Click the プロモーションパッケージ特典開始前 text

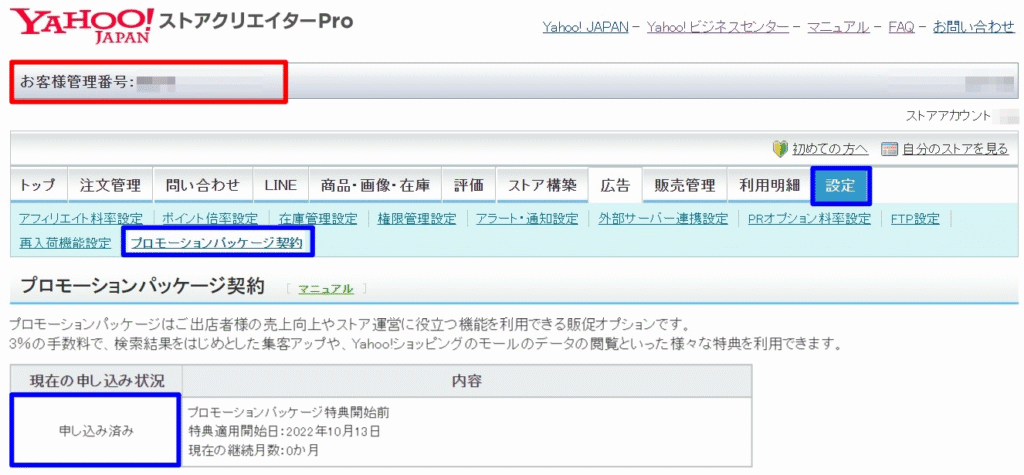pyautogui.click(x=289, y=412)
